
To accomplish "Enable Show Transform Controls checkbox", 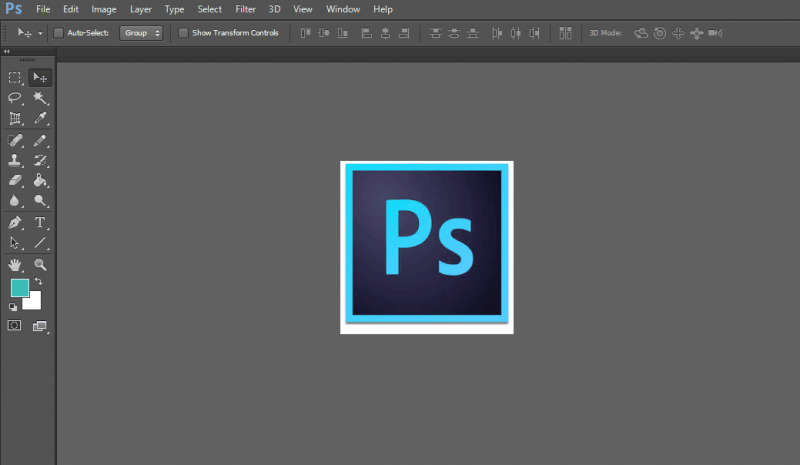I will [x=183, y=33].
